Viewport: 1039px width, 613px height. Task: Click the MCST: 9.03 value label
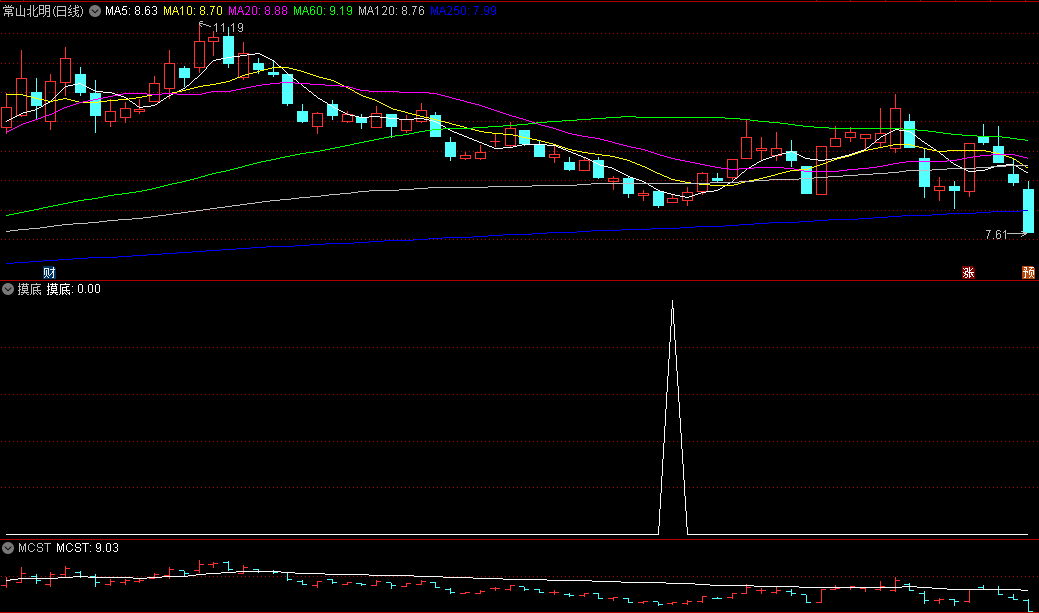click(87, 548)
